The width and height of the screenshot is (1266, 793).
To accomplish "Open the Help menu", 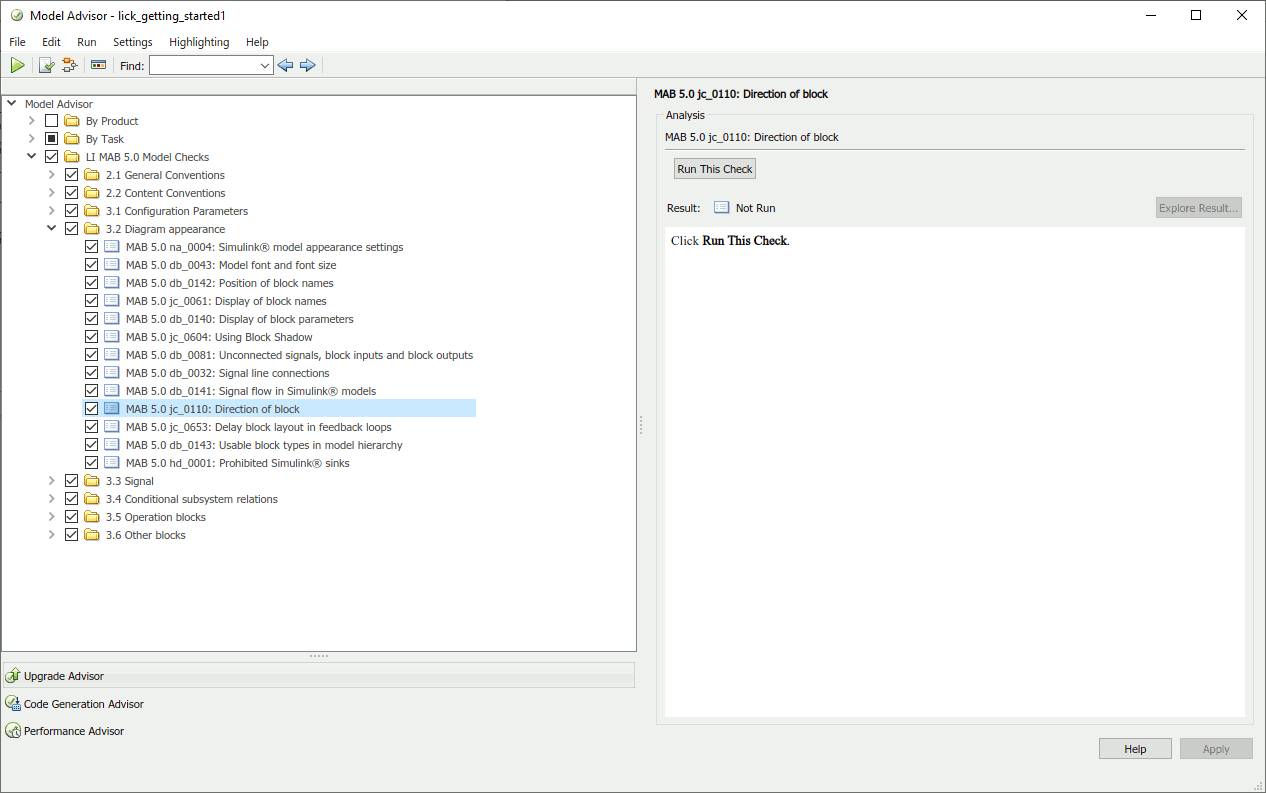I will click(x=257, y=42).
